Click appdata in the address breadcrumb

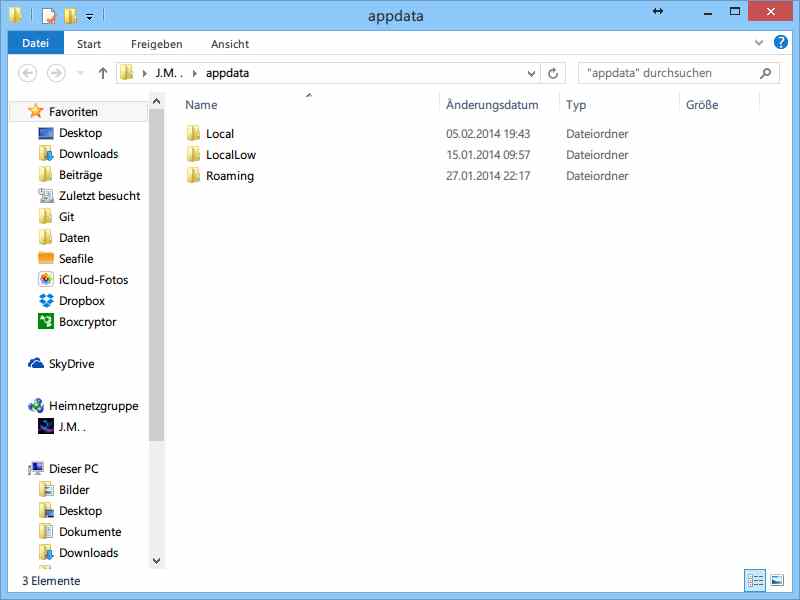(x=228, y=73)
